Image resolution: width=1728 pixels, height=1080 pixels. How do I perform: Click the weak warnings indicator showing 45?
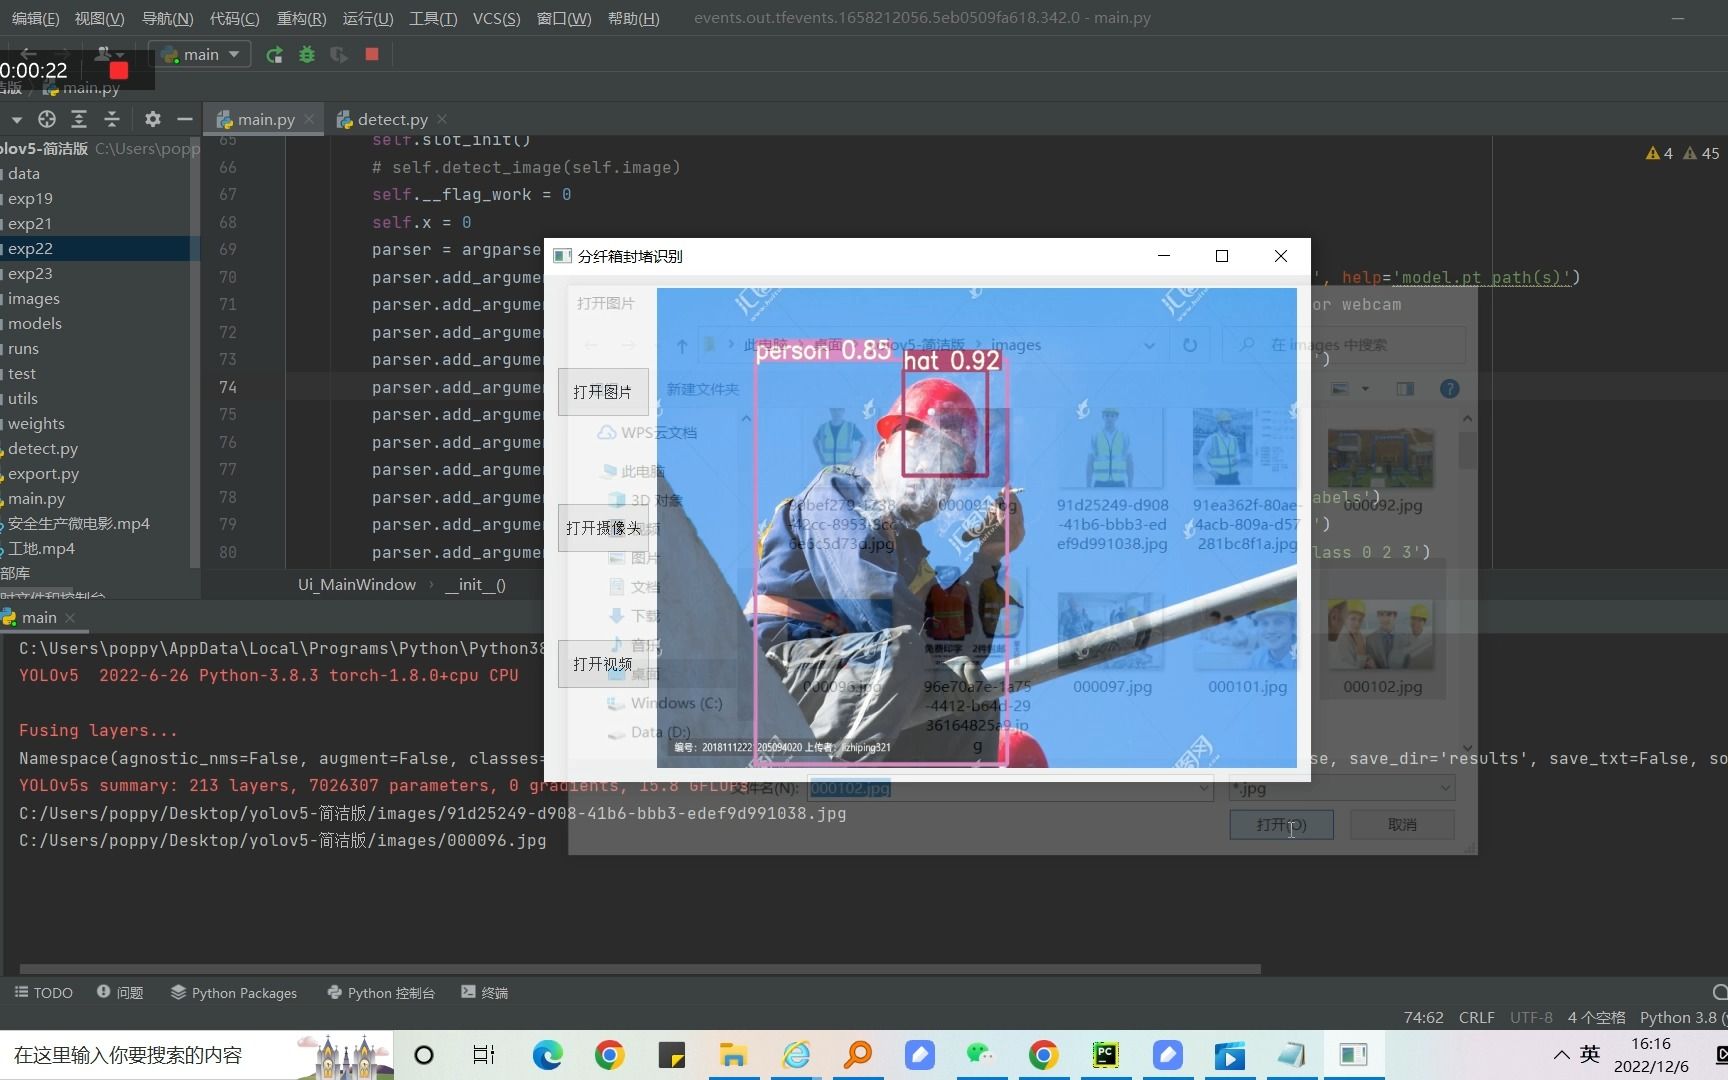point(1701,153)
